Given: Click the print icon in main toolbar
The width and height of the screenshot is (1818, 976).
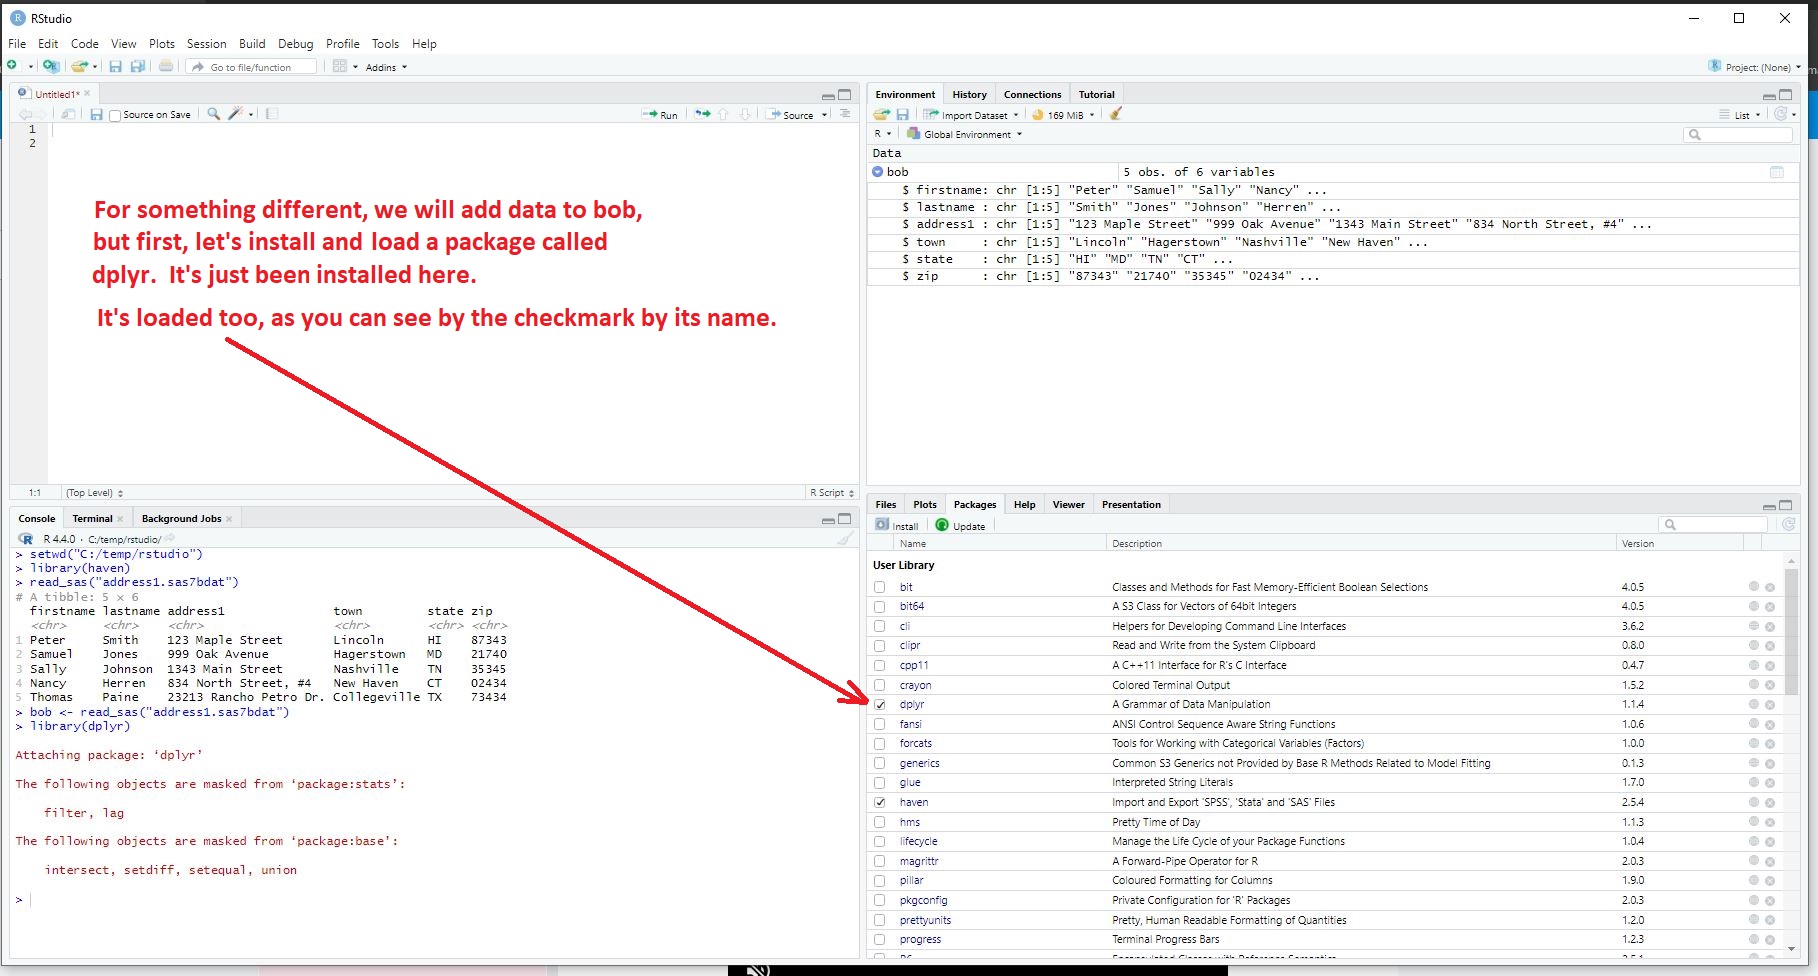Looking at the screenshot, I should 166,66.
